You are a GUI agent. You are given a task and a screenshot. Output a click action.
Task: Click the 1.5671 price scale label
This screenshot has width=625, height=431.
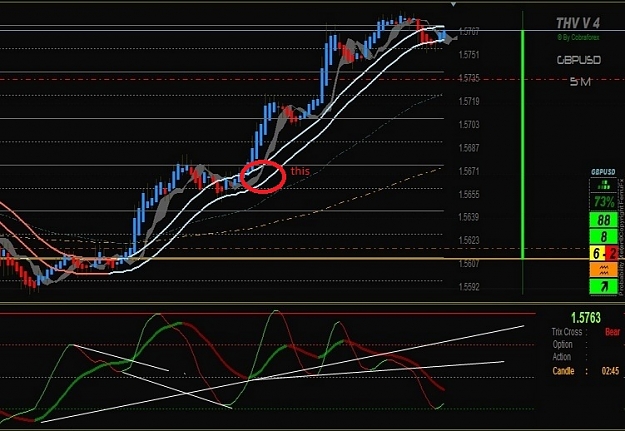(x=469, y=171)
